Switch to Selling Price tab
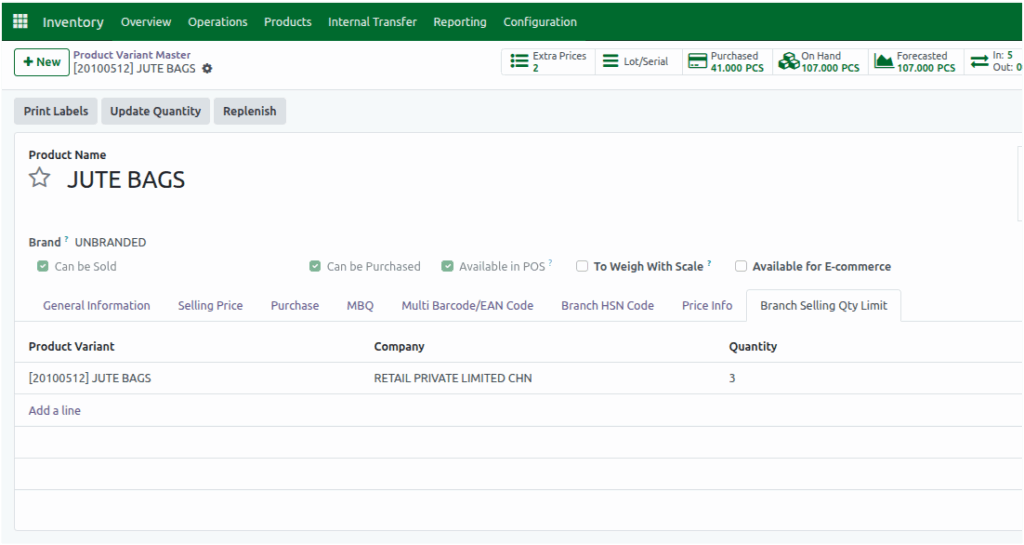 (210, 305)
